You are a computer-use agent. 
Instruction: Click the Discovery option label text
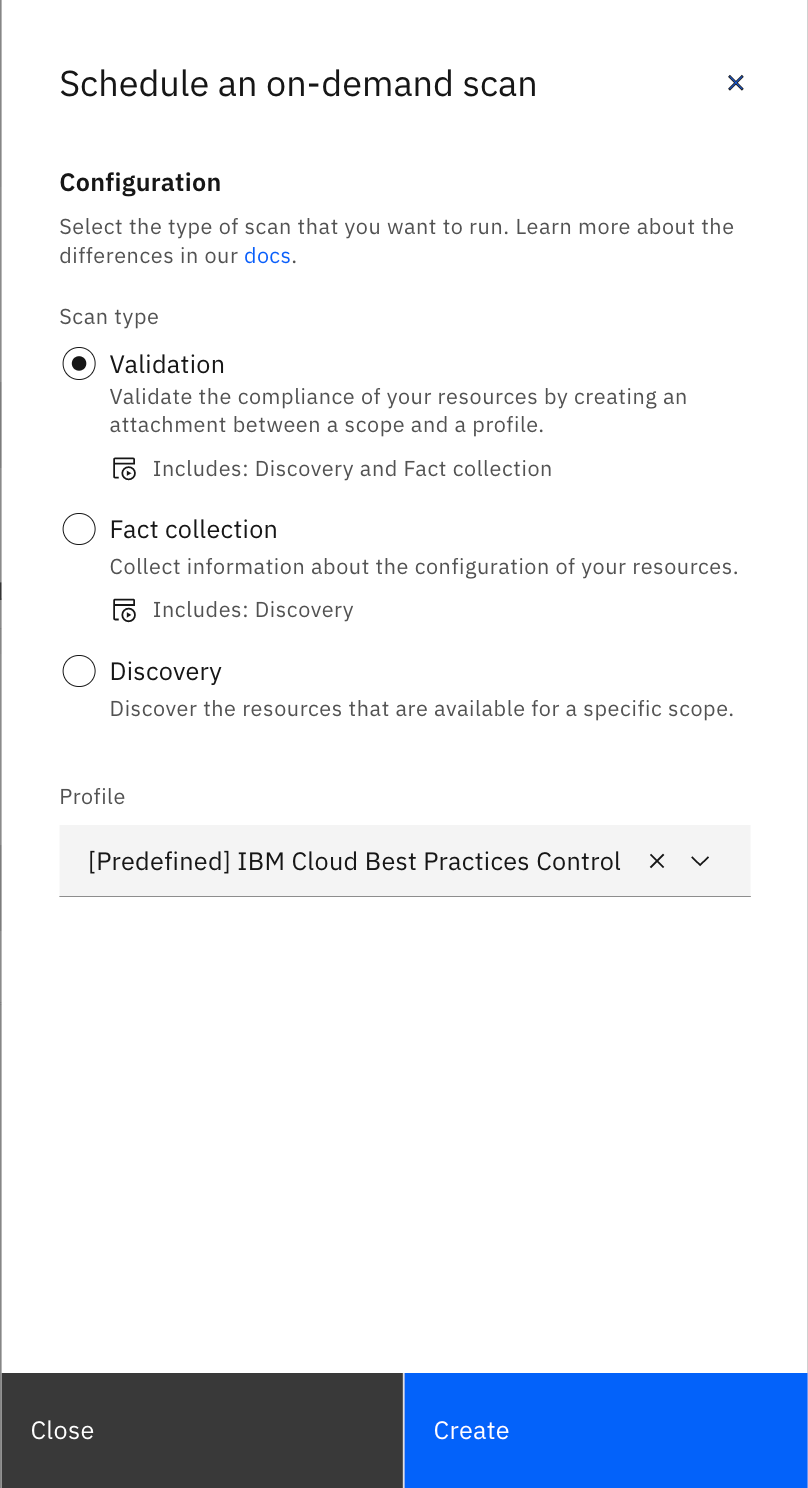pyautogui.click(x=166, y=671)
